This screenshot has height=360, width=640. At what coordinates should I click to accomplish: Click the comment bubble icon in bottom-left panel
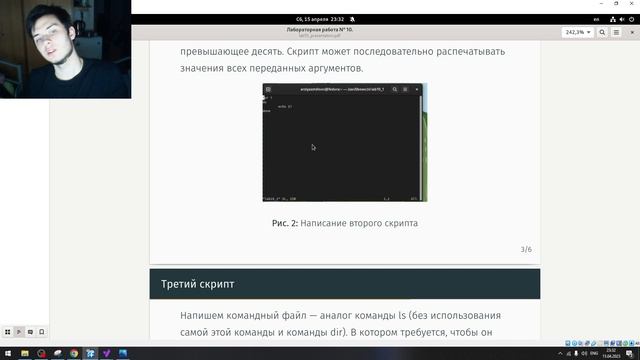click(x=30, y=332)
